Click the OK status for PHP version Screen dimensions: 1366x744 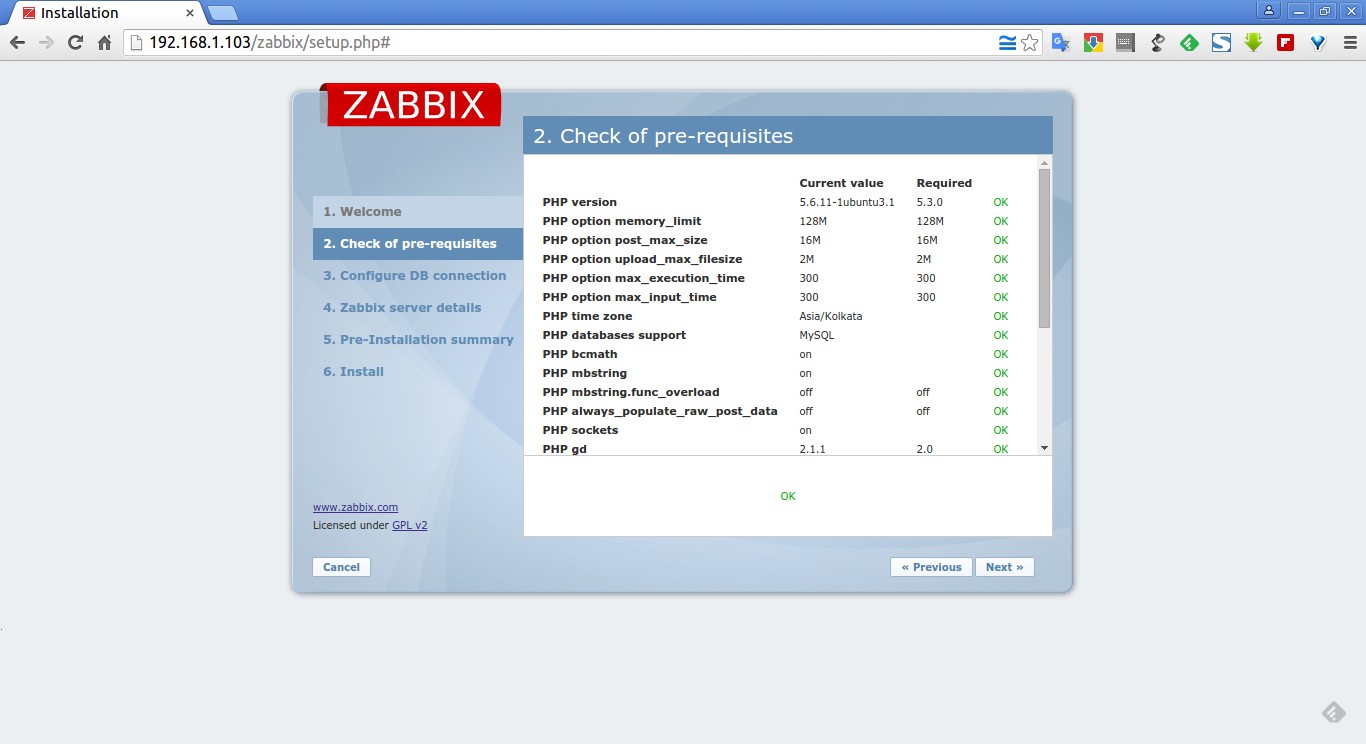[1001, 202]
